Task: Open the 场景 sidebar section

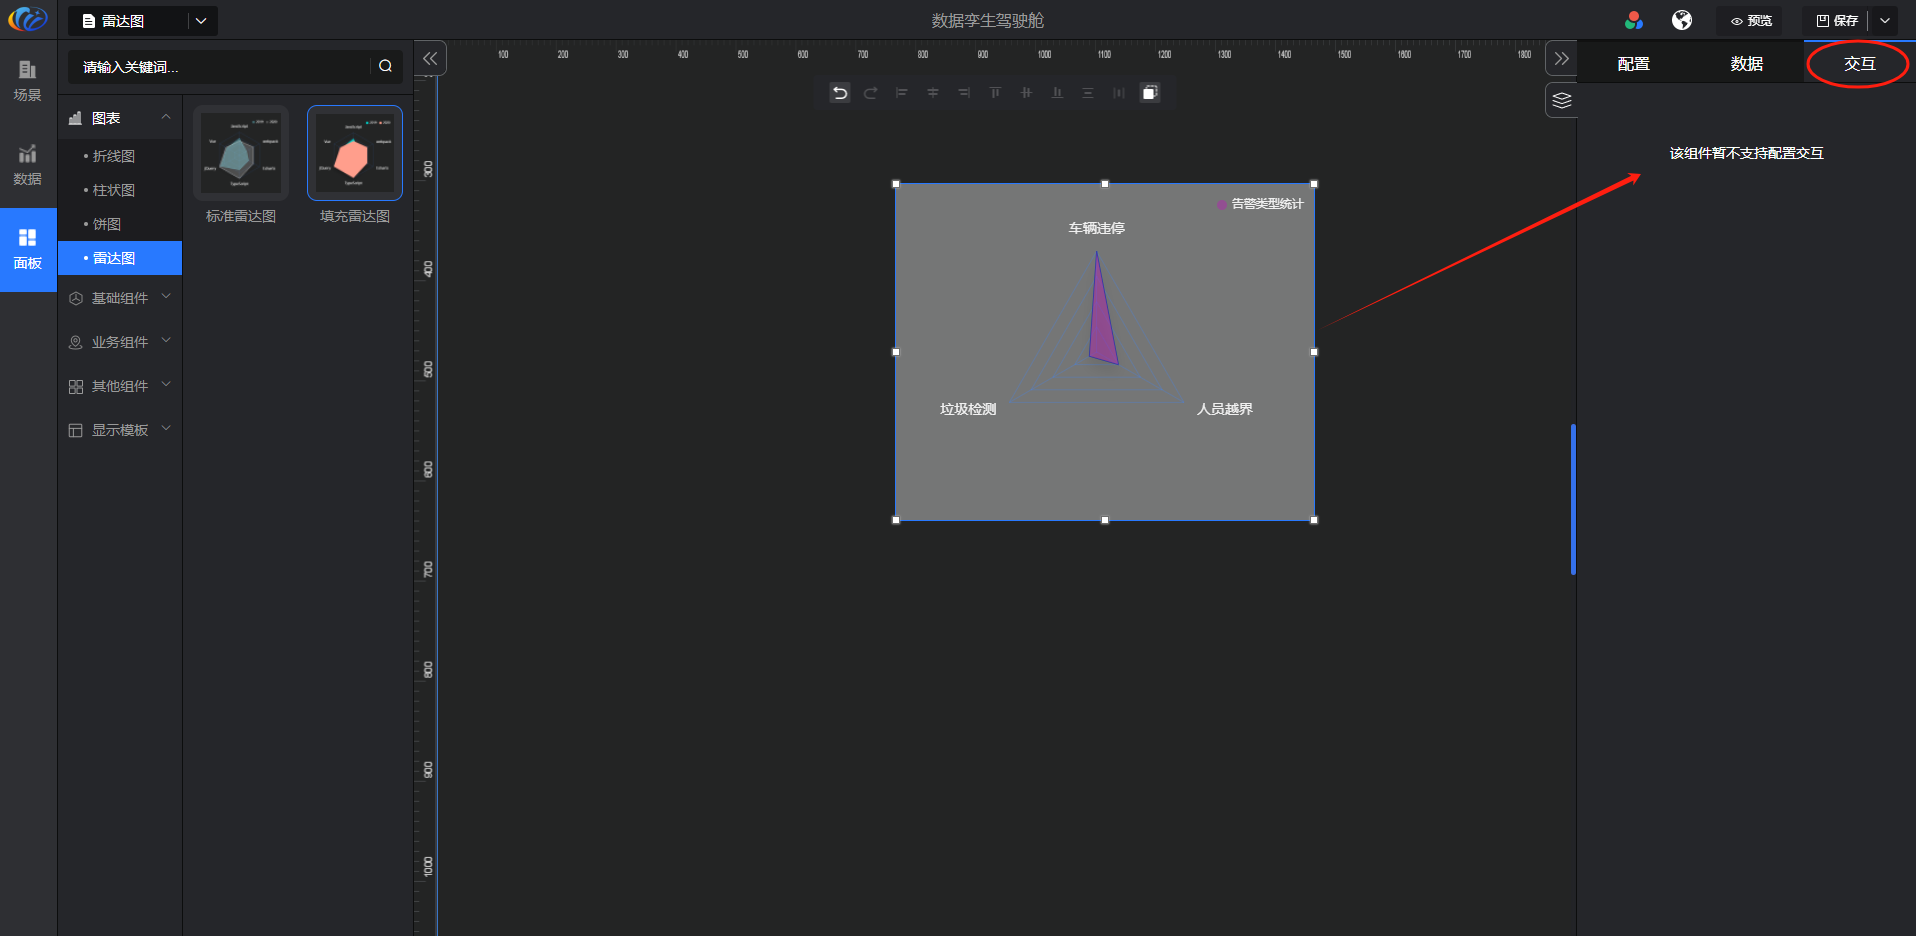Action: [28, 81]
